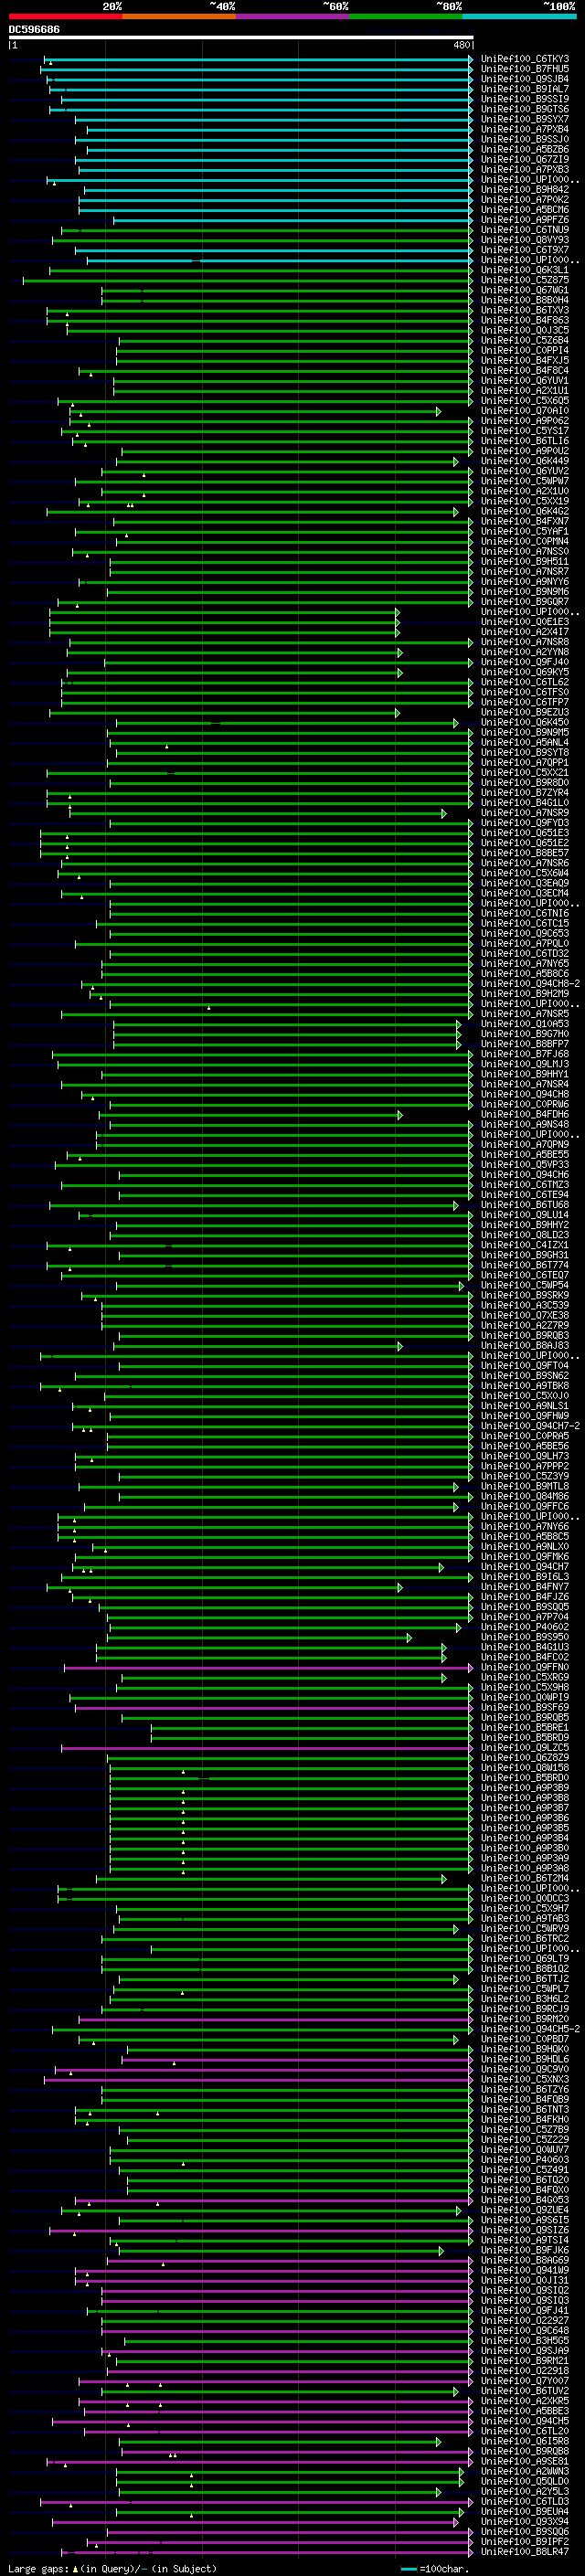Click the UniRef100_A7P0K2 label
The height and width of the screenshot is (2576, 585).
[x=525, y=199]
